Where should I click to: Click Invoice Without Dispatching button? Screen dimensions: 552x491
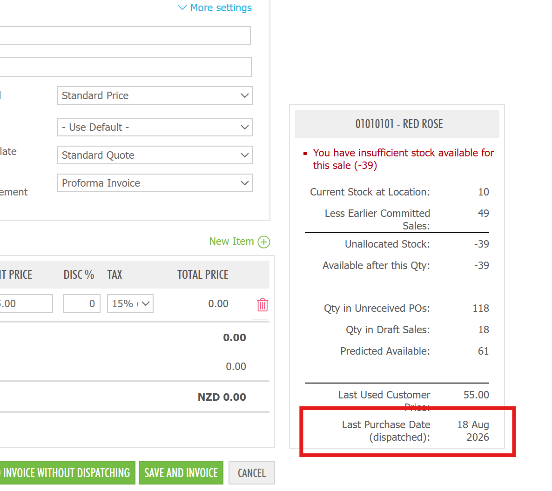[66, 473]
